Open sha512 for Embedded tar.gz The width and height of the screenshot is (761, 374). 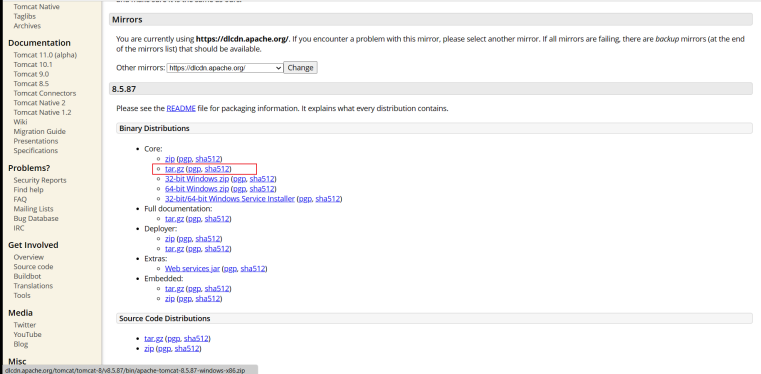[217, 289]
